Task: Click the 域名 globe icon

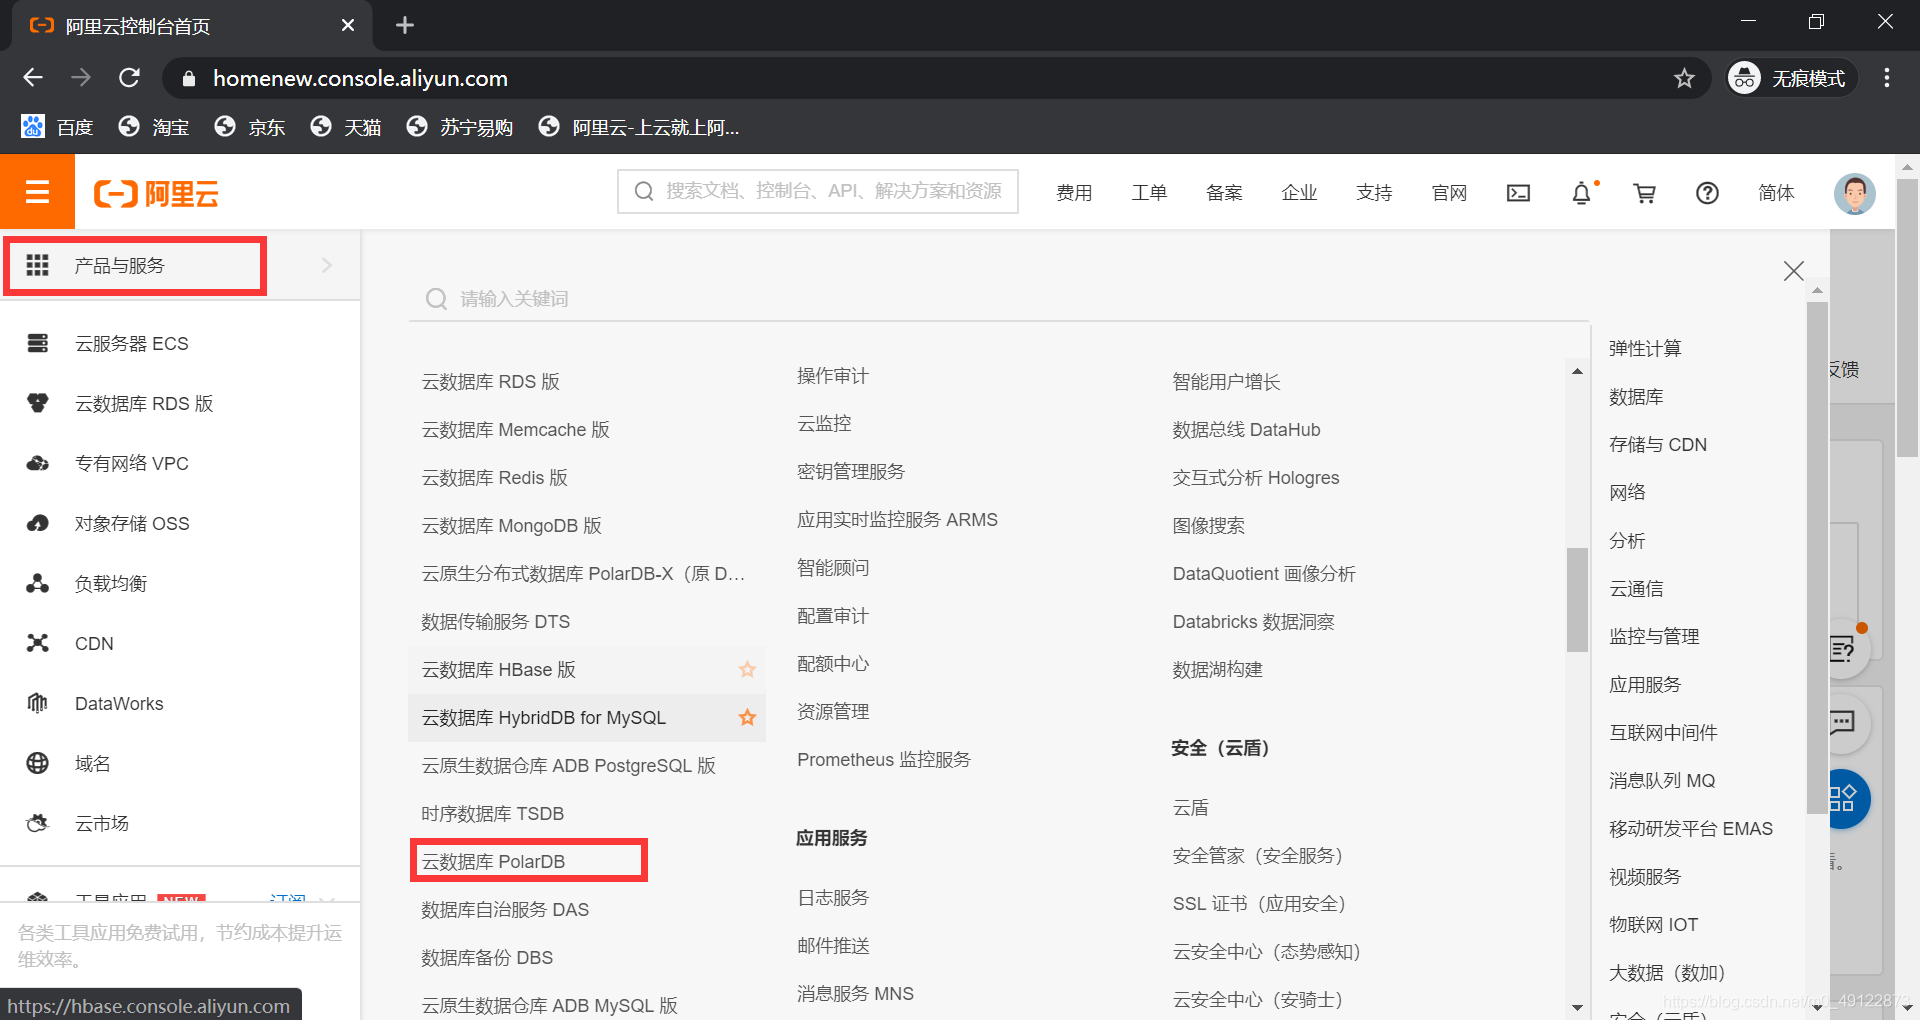Action: [37, 763]
